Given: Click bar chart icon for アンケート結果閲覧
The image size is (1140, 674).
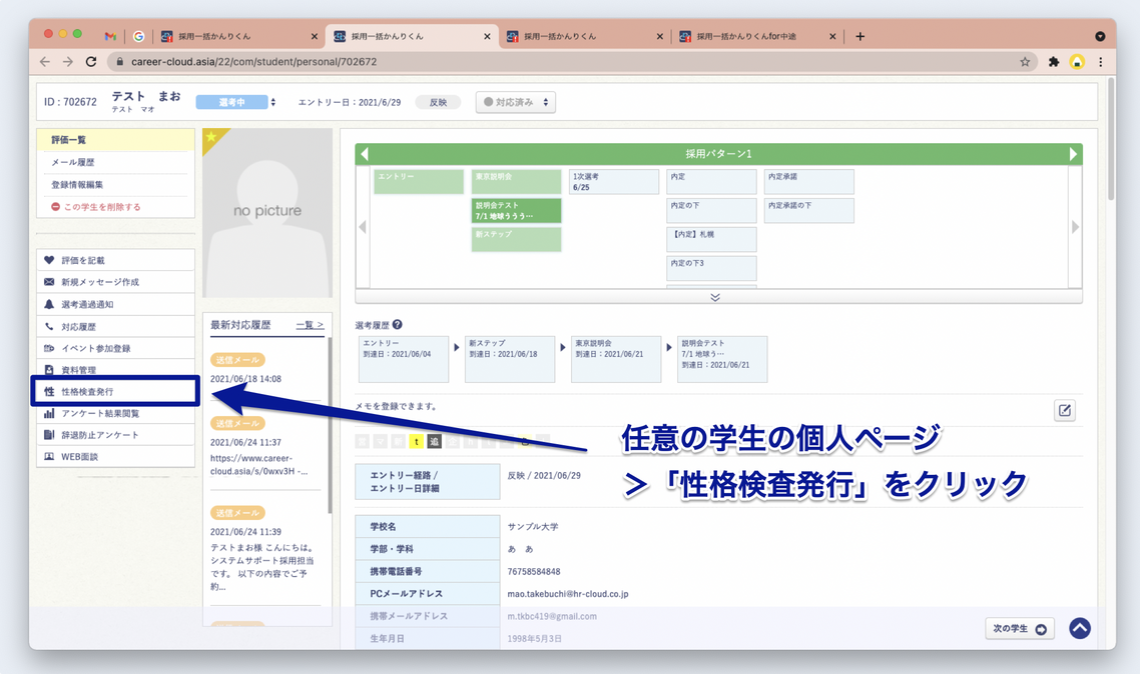Looking at the screenshot, I should tap(49, 413).
